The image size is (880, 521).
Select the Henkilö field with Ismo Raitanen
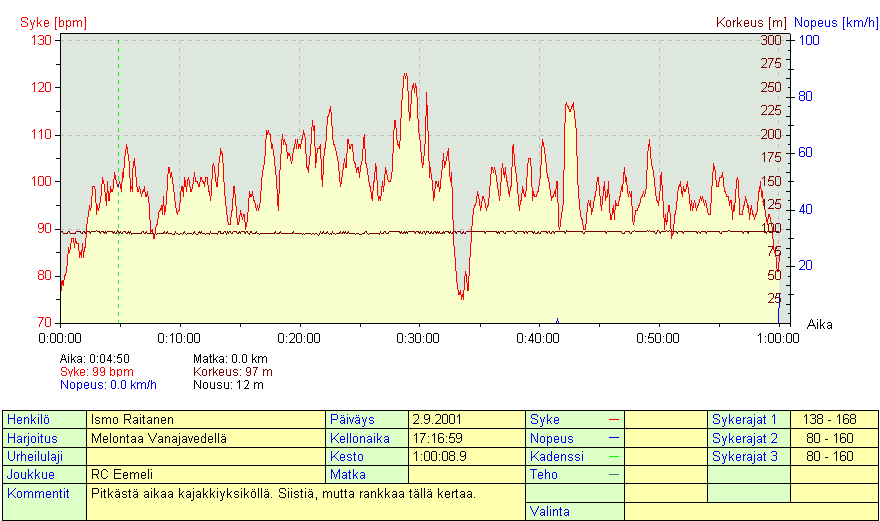click(207, 419)
